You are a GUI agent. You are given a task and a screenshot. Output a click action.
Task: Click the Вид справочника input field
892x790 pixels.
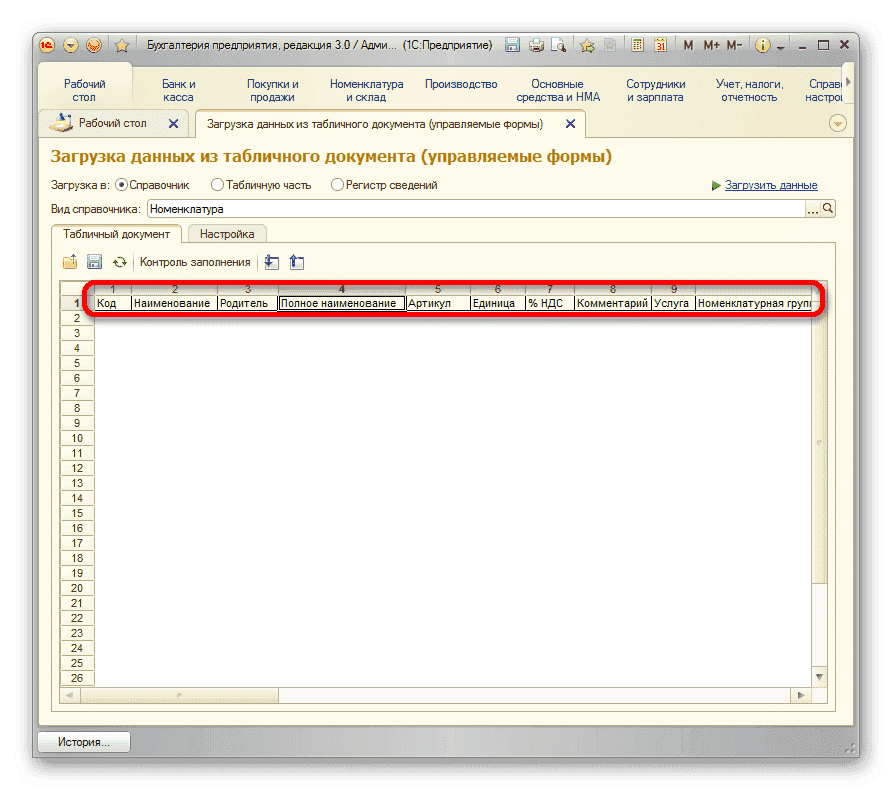click(475, 209)
